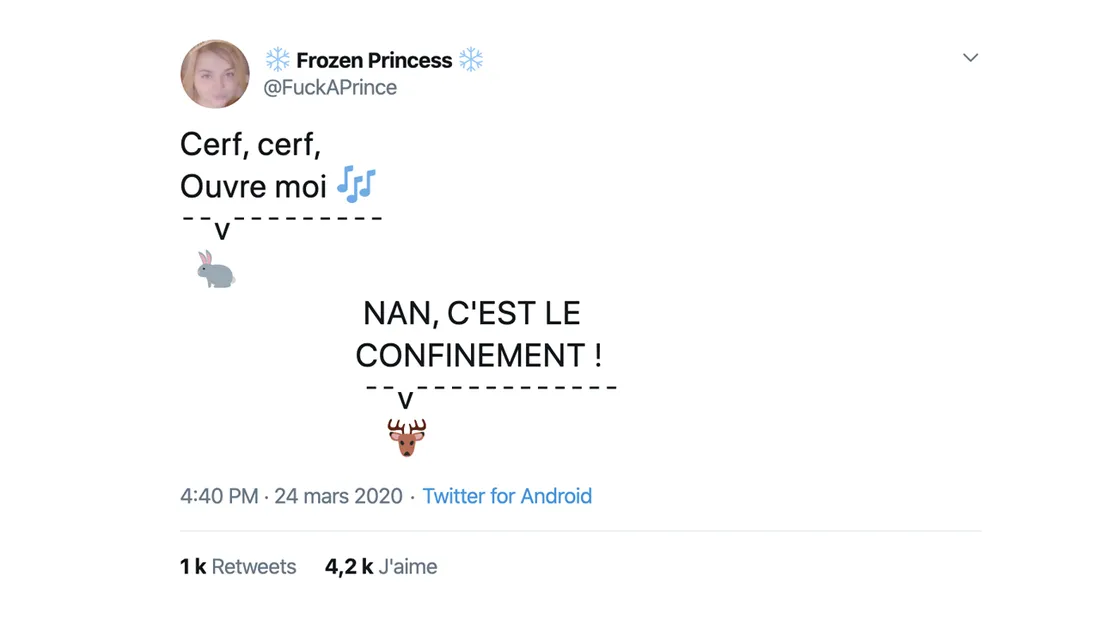This screenshot has width=1100, height=619.
Task: Click the "CONFINEMENT !" text
Action: 478,355
